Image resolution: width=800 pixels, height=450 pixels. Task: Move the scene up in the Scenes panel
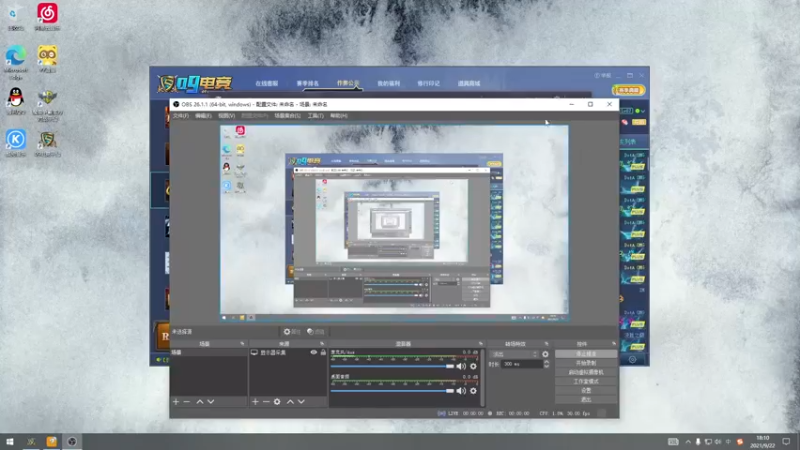tap(200, 402)
